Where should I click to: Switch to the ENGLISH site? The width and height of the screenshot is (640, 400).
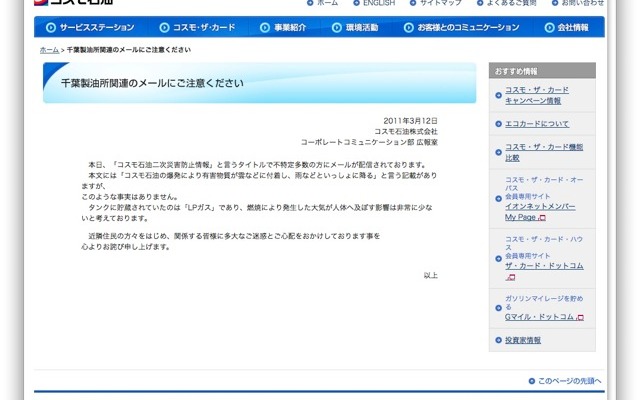379,3
